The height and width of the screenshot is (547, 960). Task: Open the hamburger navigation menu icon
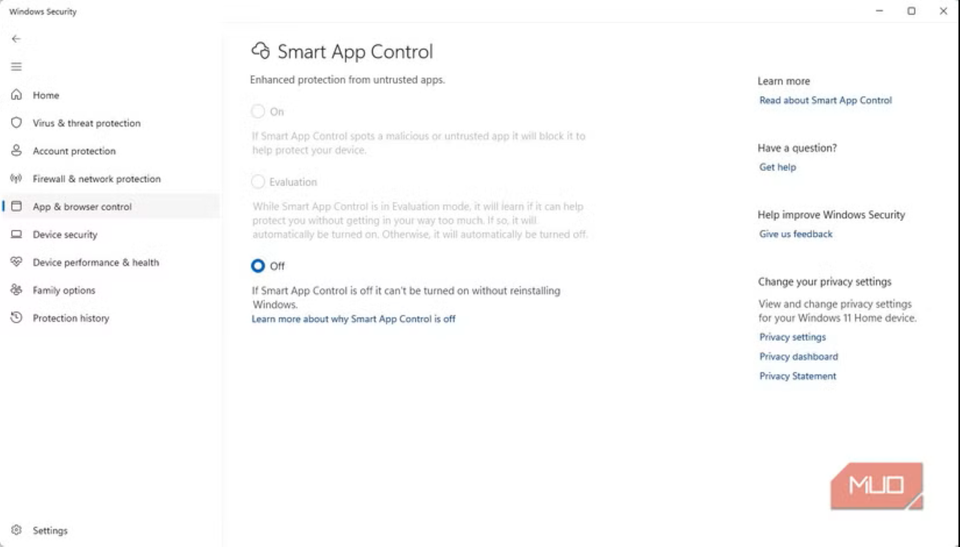pyautogui.click(x=16, y=67)
